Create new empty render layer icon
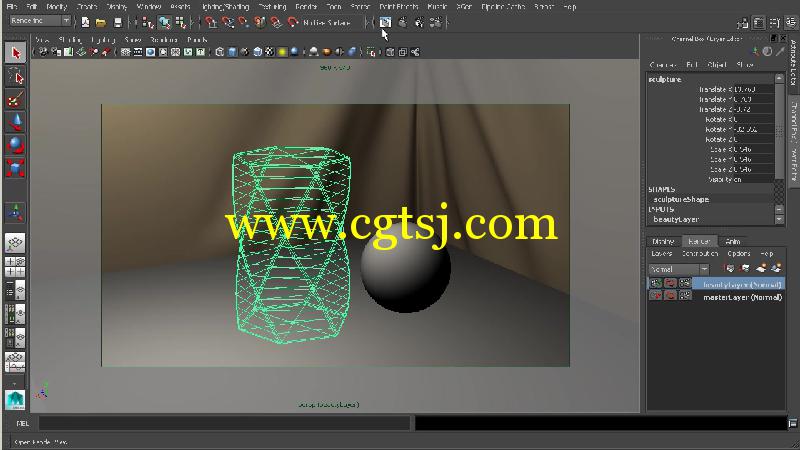 point(761,268)
